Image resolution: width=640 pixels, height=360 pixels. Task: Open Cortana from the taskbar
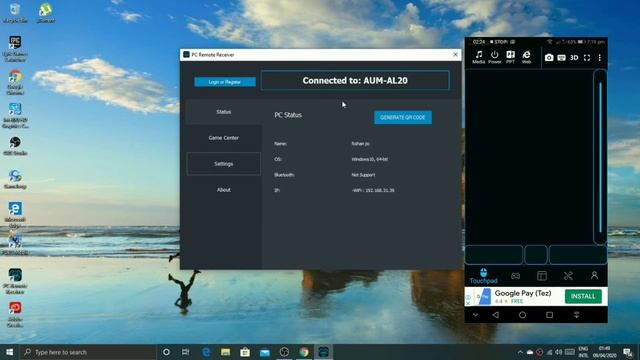[166, 352]
